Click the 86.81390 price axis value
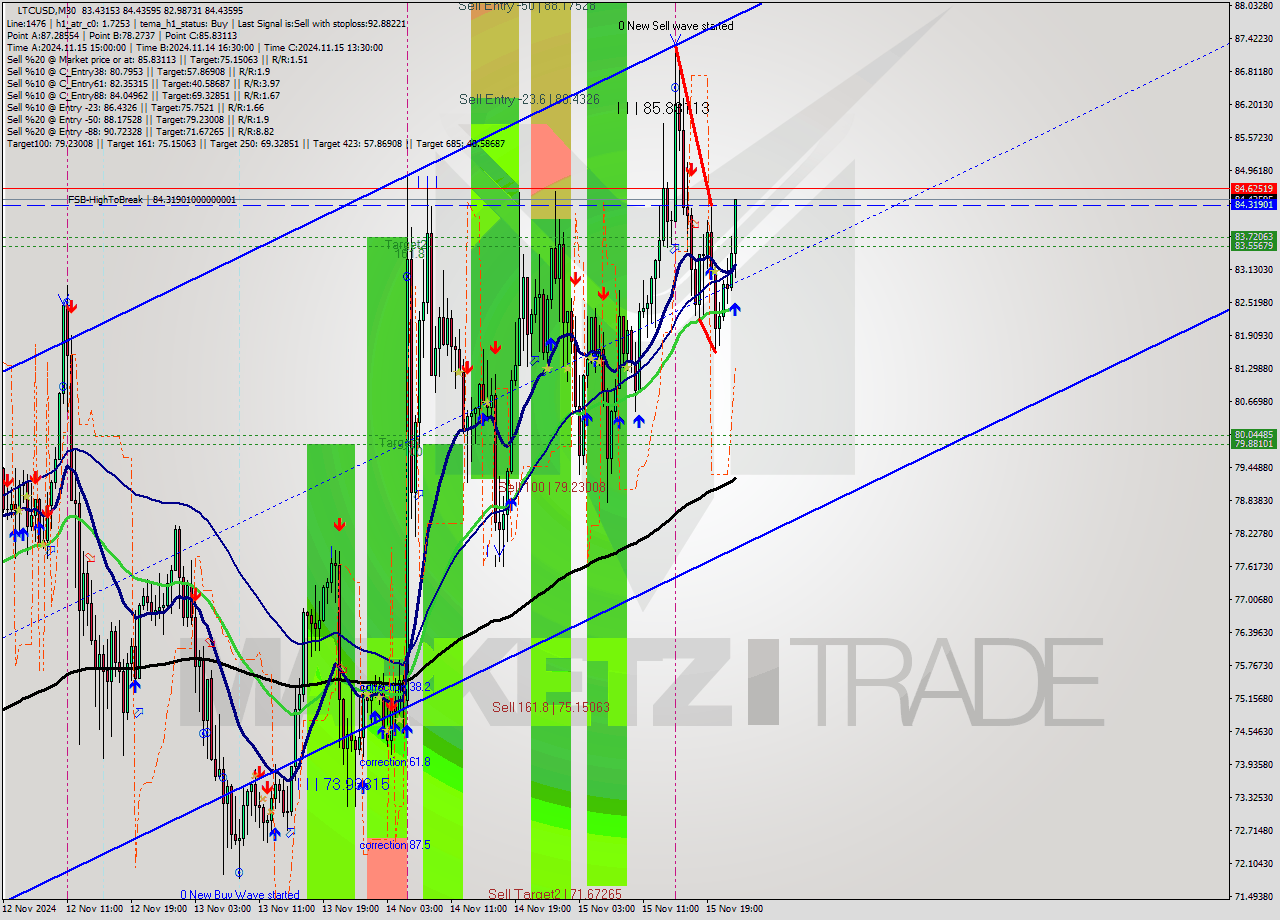 pos(1253,71)
